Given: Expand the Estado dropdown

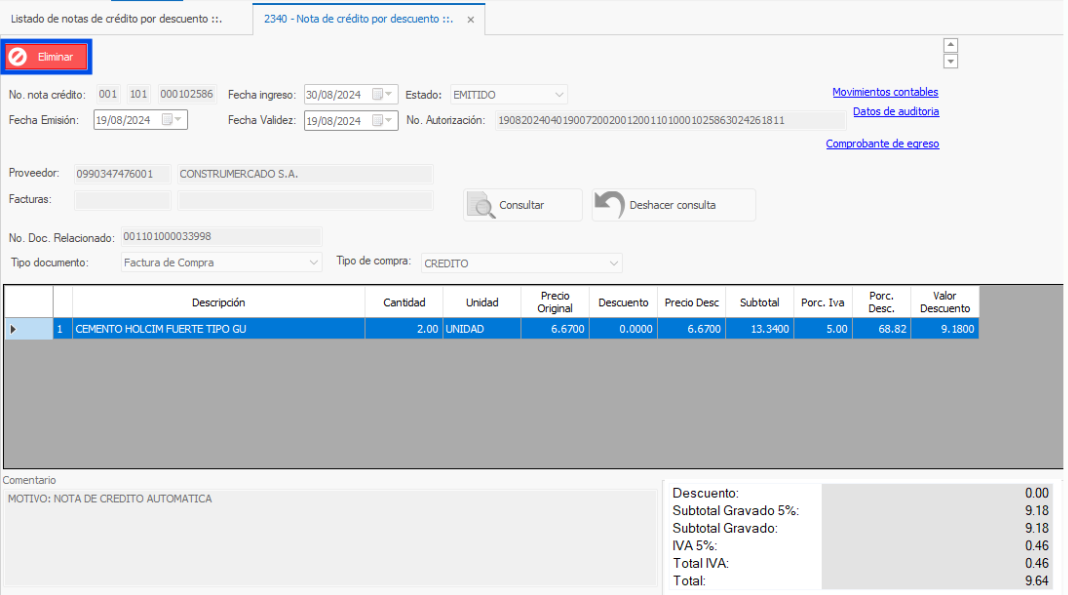Looking at the screenshot, I should [x=559, y=95].
